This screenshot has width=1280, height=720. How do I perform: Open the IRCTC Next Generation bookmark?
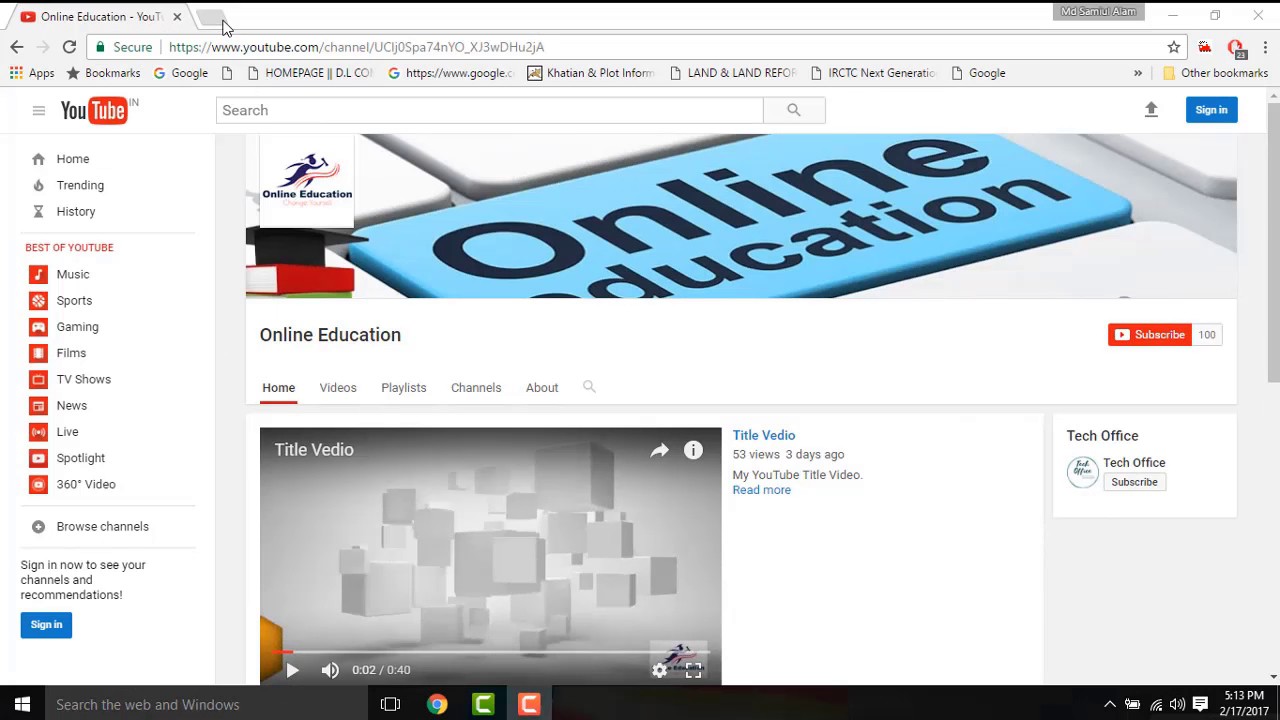tap(872, 73)
